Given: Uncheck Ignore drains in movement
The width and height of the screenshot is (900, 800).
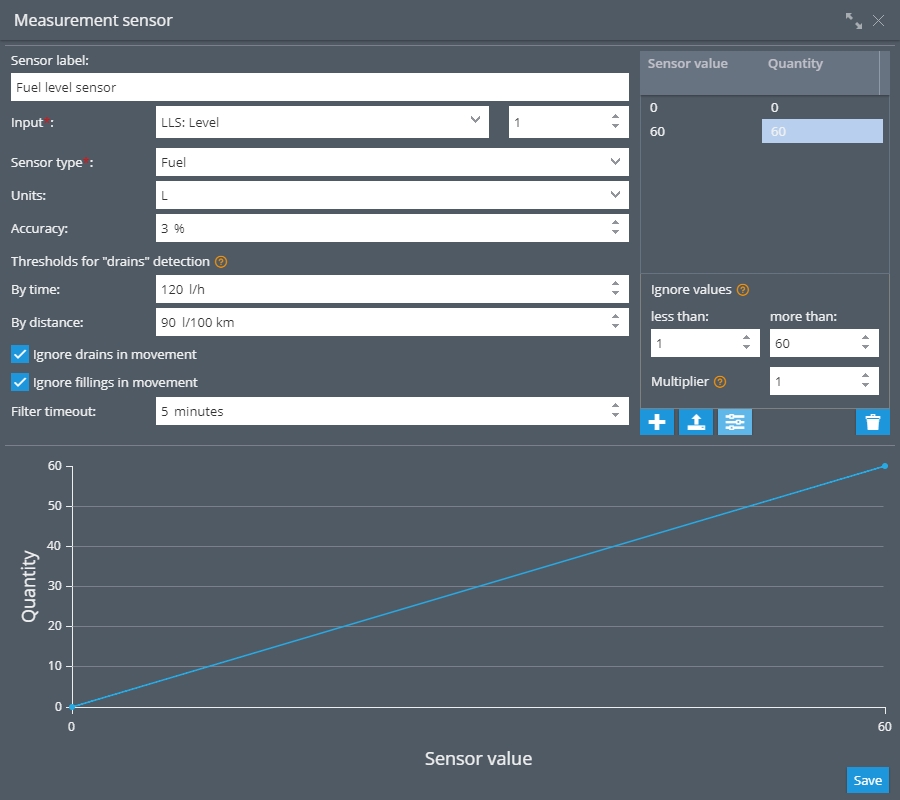Looking at the screenshot, I should [x=20, y=354].
